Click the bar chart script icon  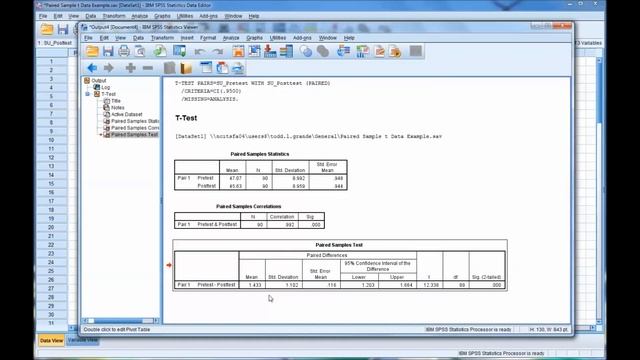[x=362, y=51]
